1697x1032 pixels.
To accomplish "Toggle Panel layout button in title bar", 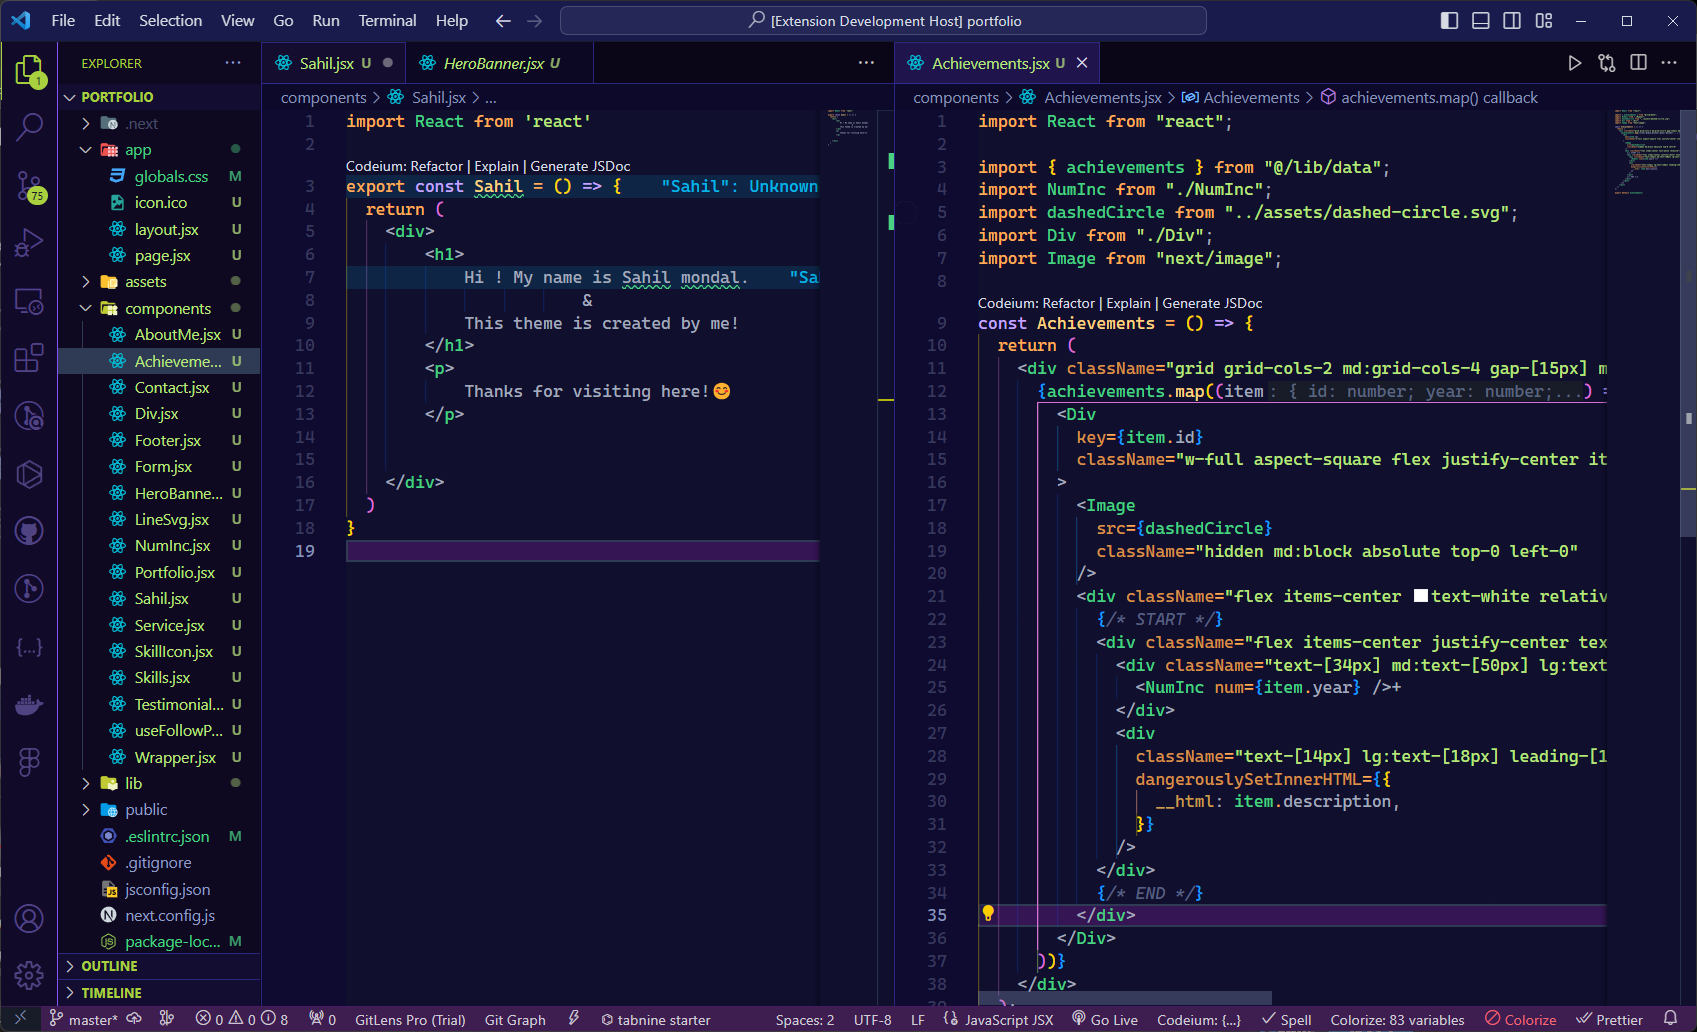I will pos(1481,21).
